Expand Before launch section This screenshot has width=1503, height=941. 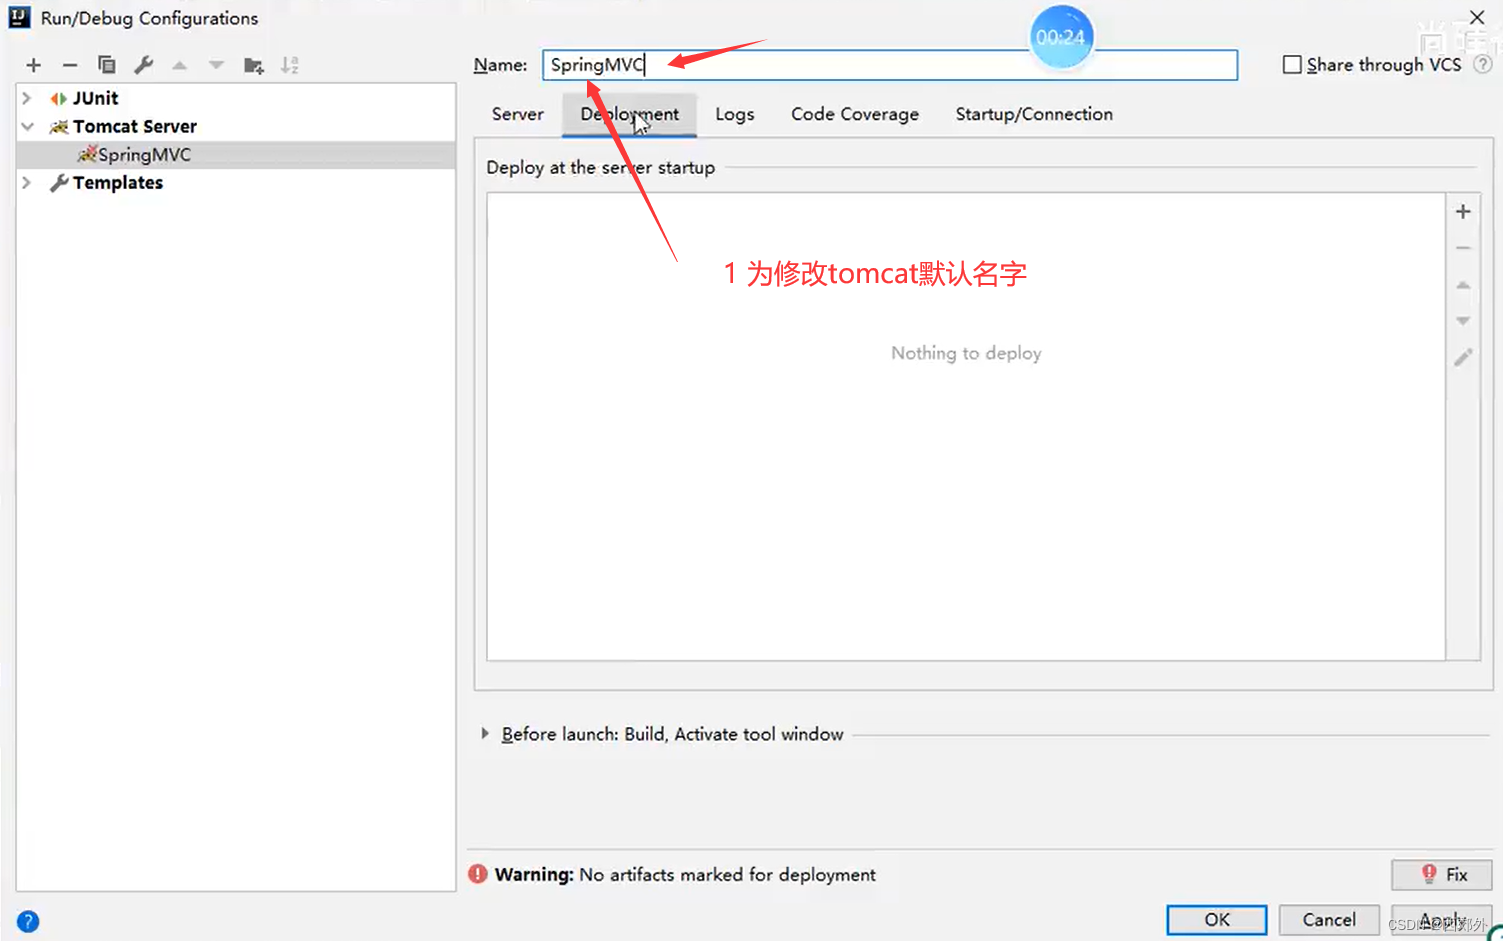pos(485,733)
